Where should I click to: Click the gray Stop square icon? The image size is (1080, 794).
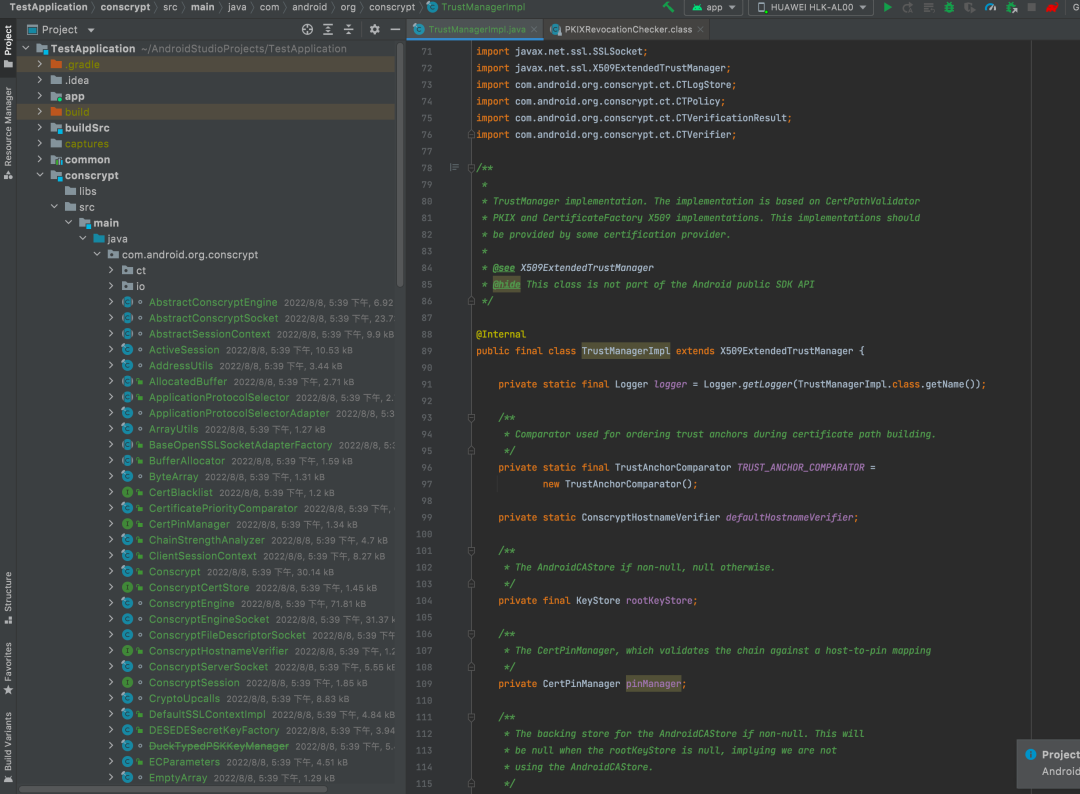tap(1031, 8)
